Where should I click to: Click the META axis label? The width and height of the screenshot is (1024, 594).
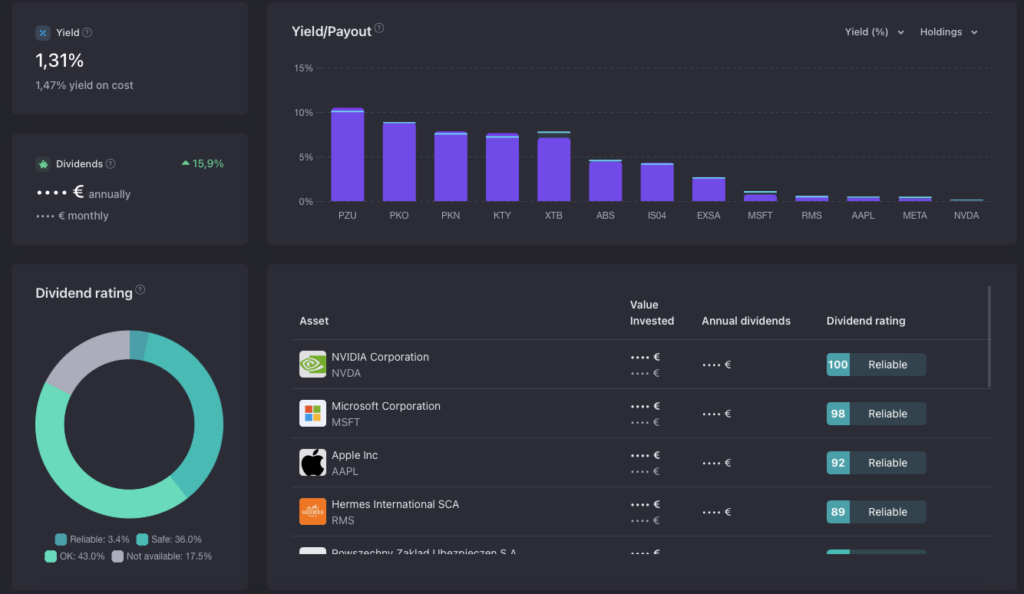(x=915, y=215)
